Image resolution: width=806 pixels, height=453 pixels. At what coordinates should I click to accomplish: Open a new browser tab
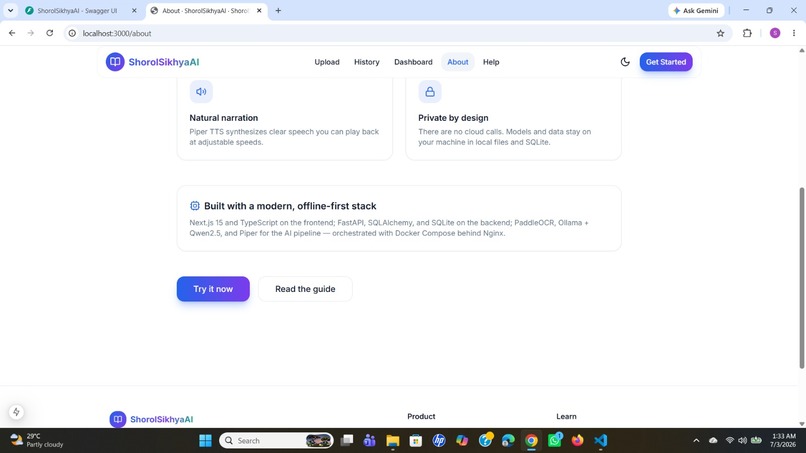tap(278, 10)
